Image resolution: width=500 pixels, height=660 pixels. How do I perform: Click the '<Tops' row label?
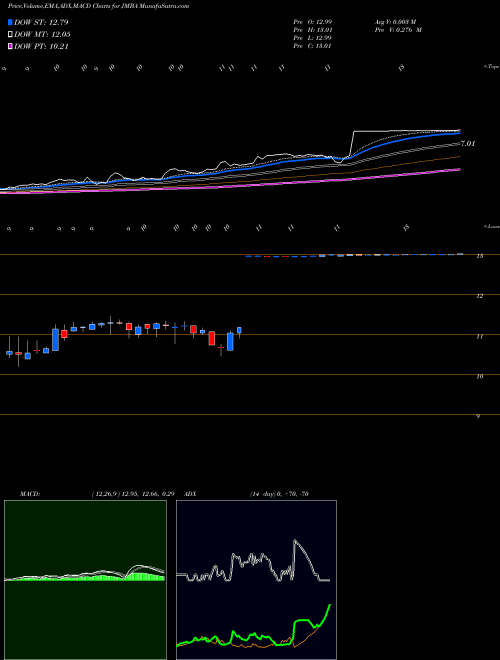click(x=491, y=67)
